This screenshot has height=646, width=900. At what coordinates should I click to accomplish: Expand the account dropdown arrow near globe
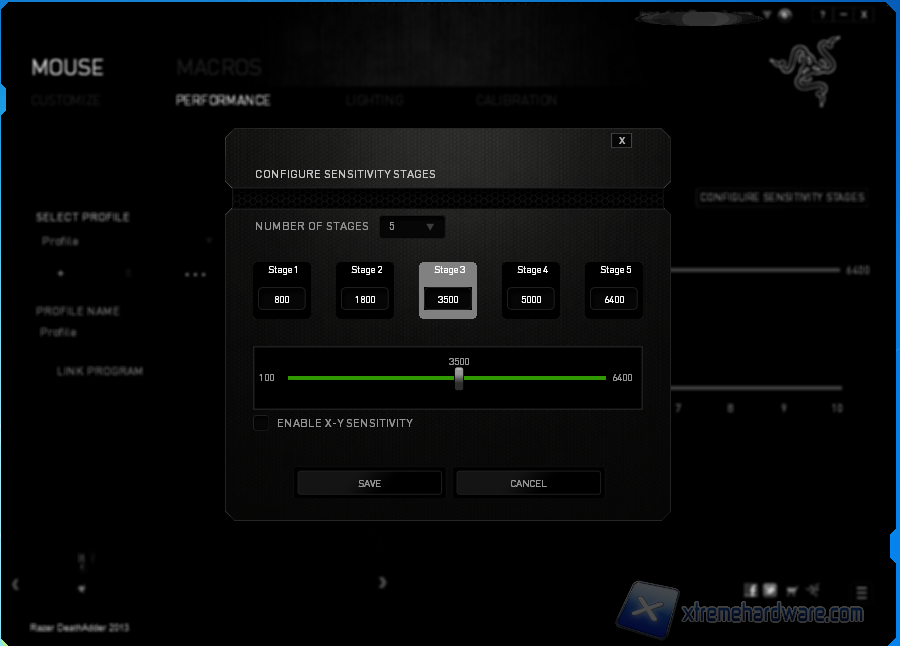[x=768, y=15]
